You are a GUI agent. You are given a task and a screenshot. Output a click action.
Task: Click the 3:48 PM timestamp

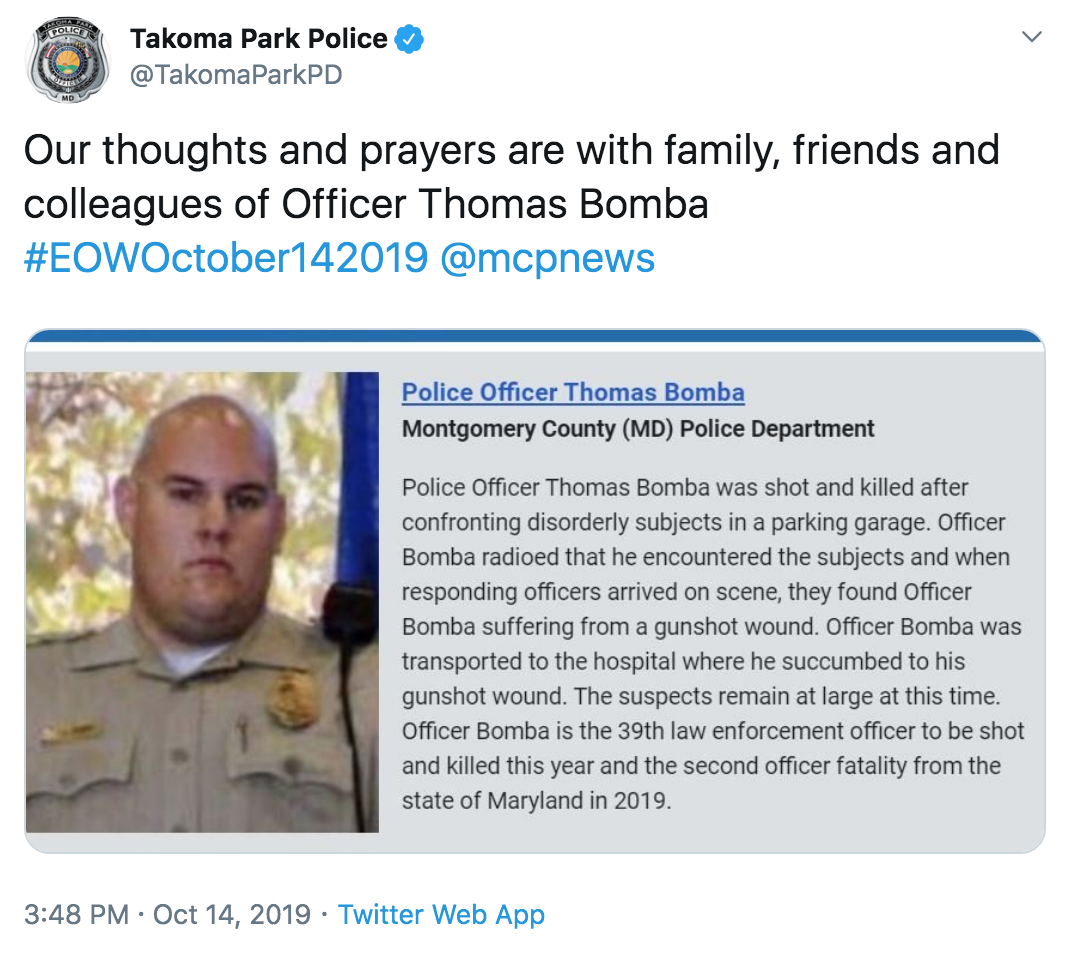76,914
